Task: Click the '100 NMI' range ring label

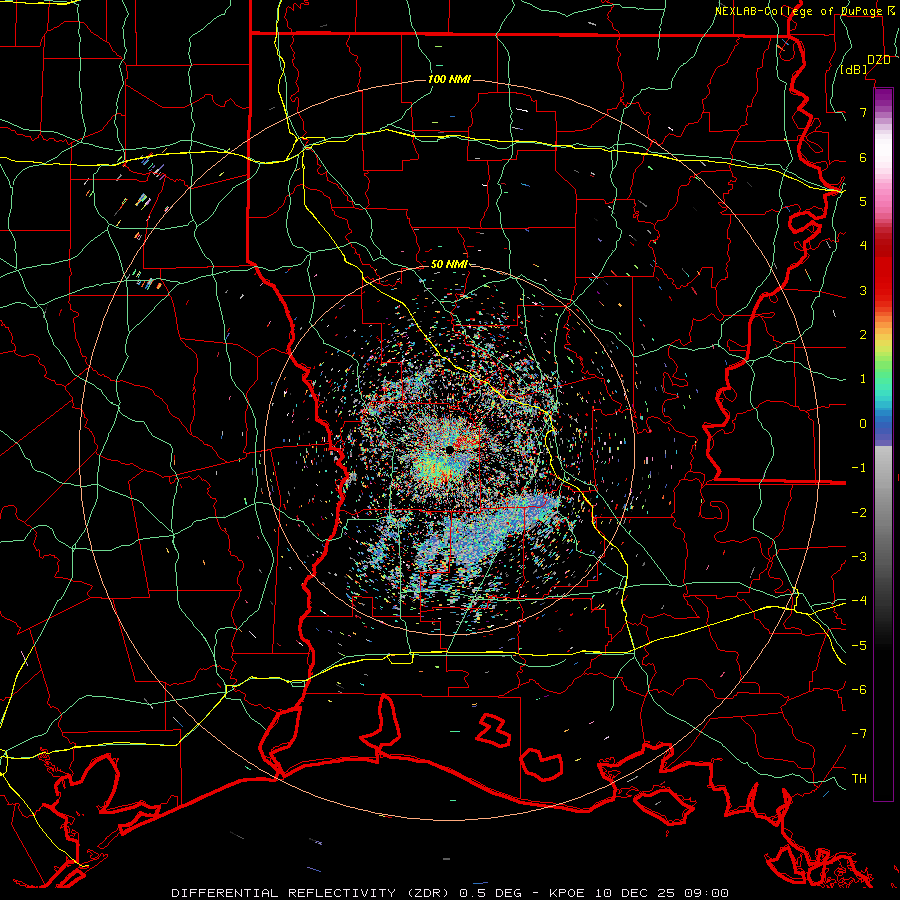Action: coord(449,79)
